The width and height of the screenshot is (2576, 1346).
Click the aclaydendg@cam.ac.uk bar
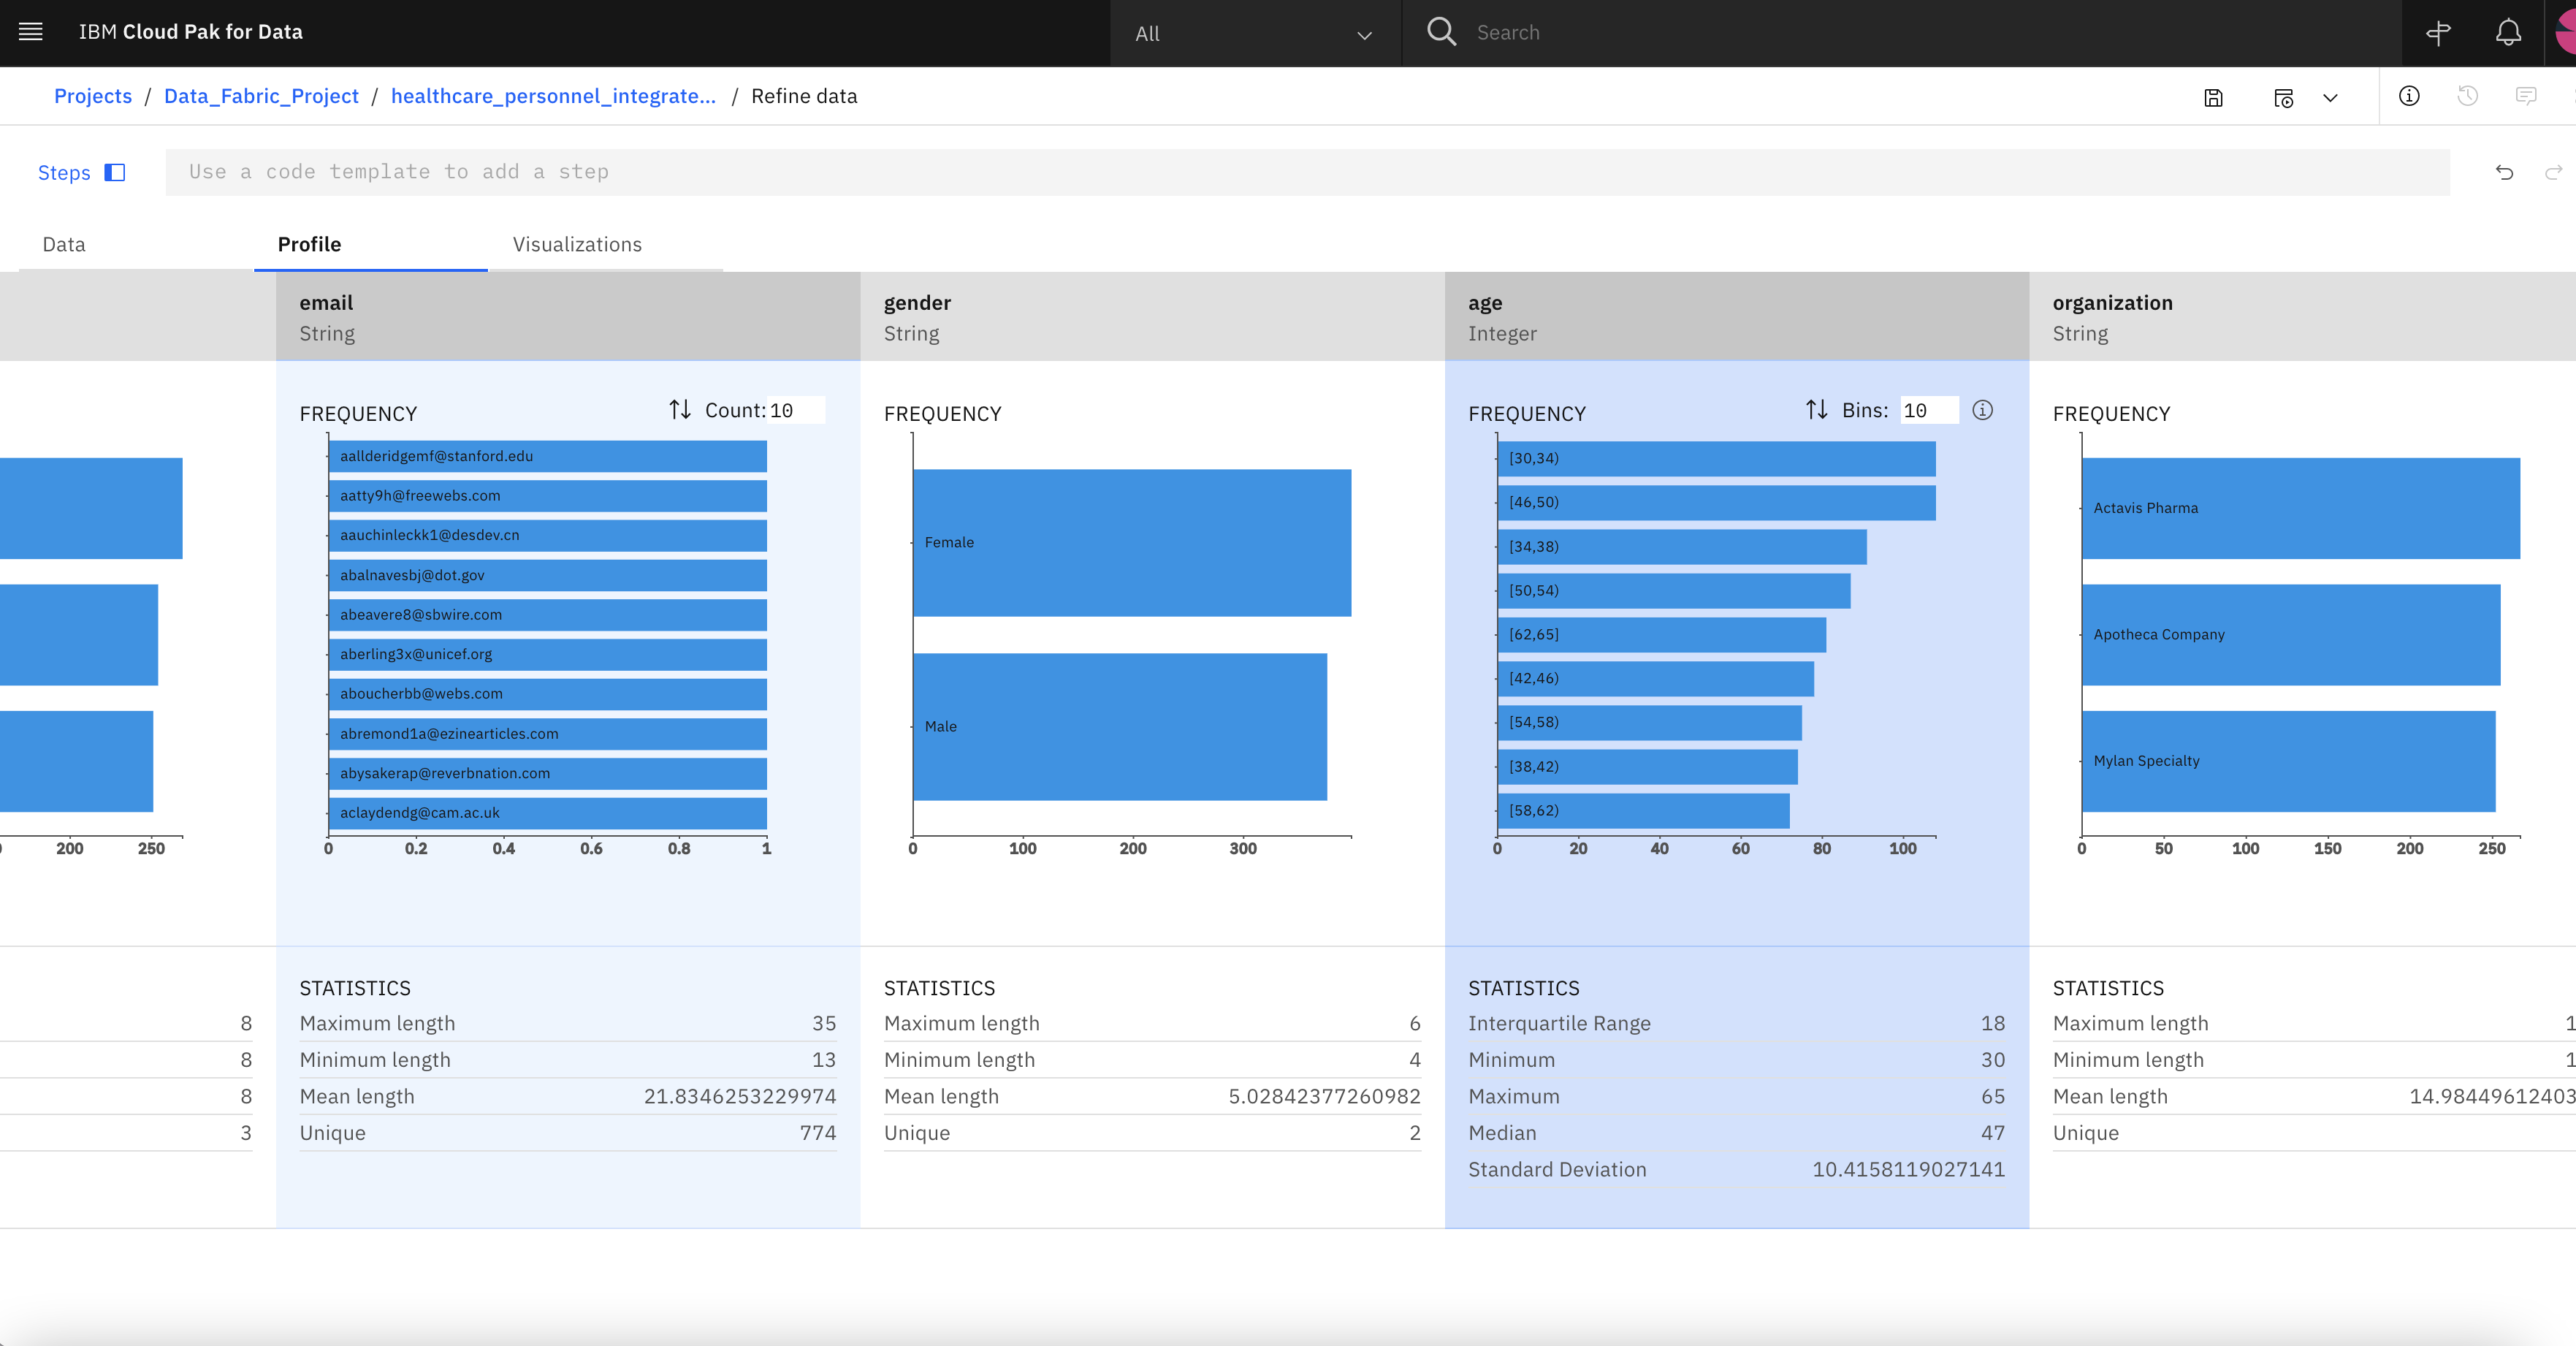[547, 813]
